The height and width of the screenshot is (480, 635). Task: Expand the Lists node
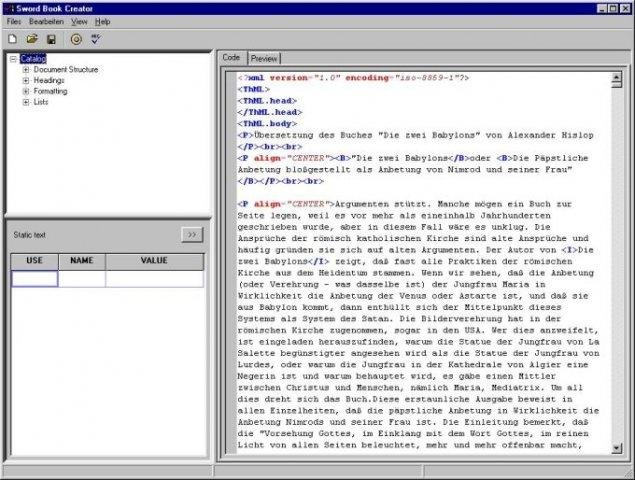[x=26, y=102]
